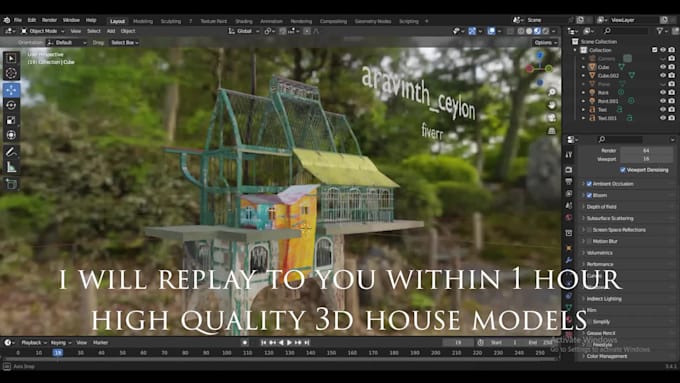Open the Tool properties tab icon
The image size is (680, 383).
pos(569,154)
